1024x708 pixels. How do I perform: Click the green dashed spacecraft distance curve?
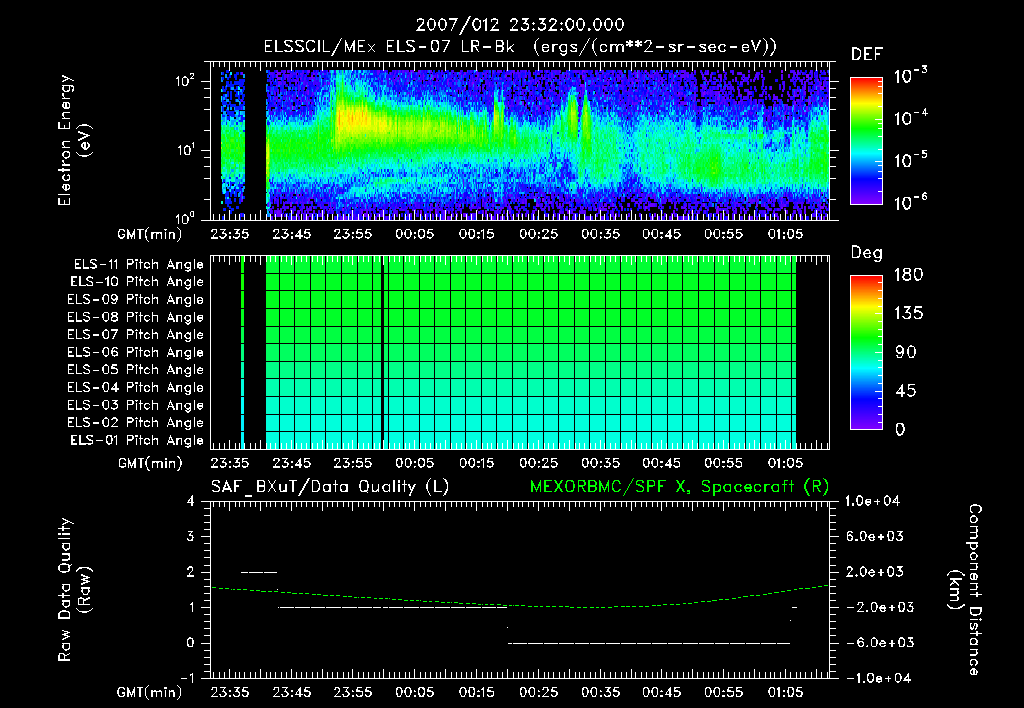[x=519, y=604]
